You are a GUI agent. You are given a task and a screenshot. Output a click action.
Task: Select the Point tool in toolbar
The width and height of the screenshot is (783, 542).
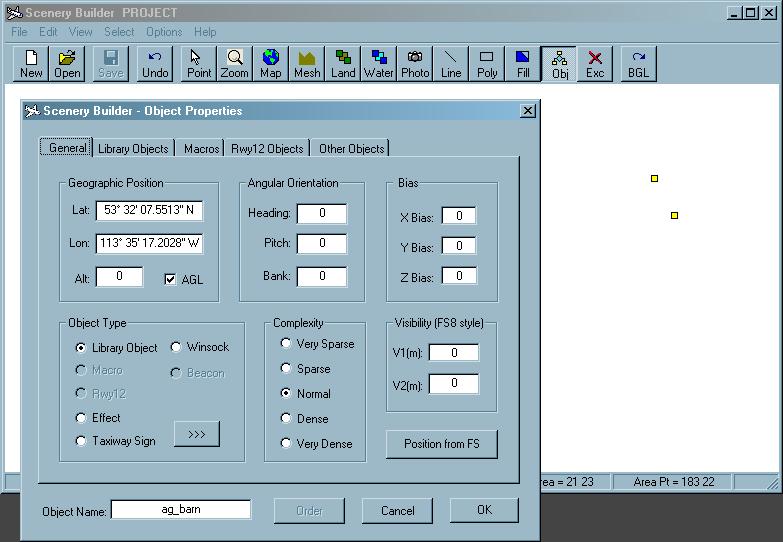[199, 64]
